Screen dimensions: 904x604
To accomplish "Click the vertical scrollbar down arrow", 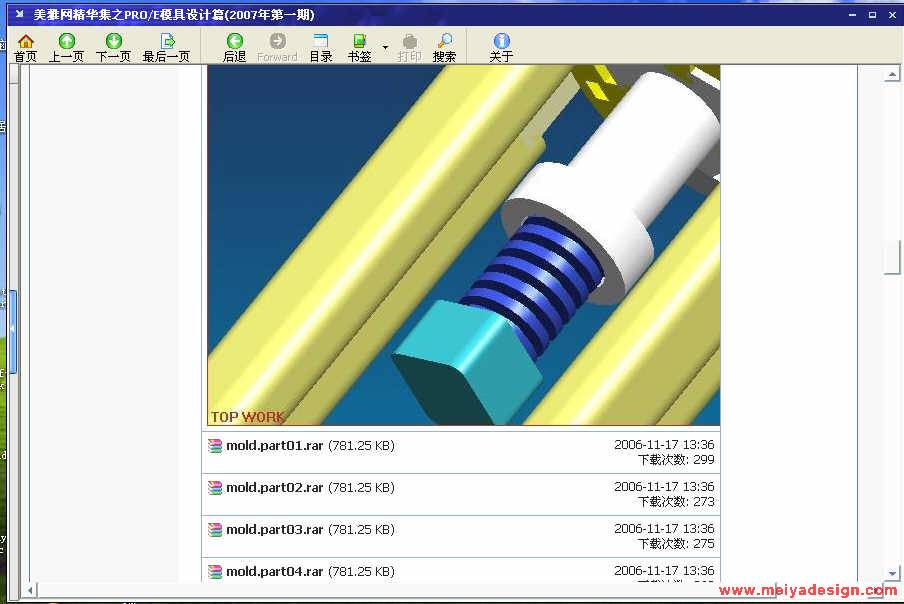I will 892,575.
